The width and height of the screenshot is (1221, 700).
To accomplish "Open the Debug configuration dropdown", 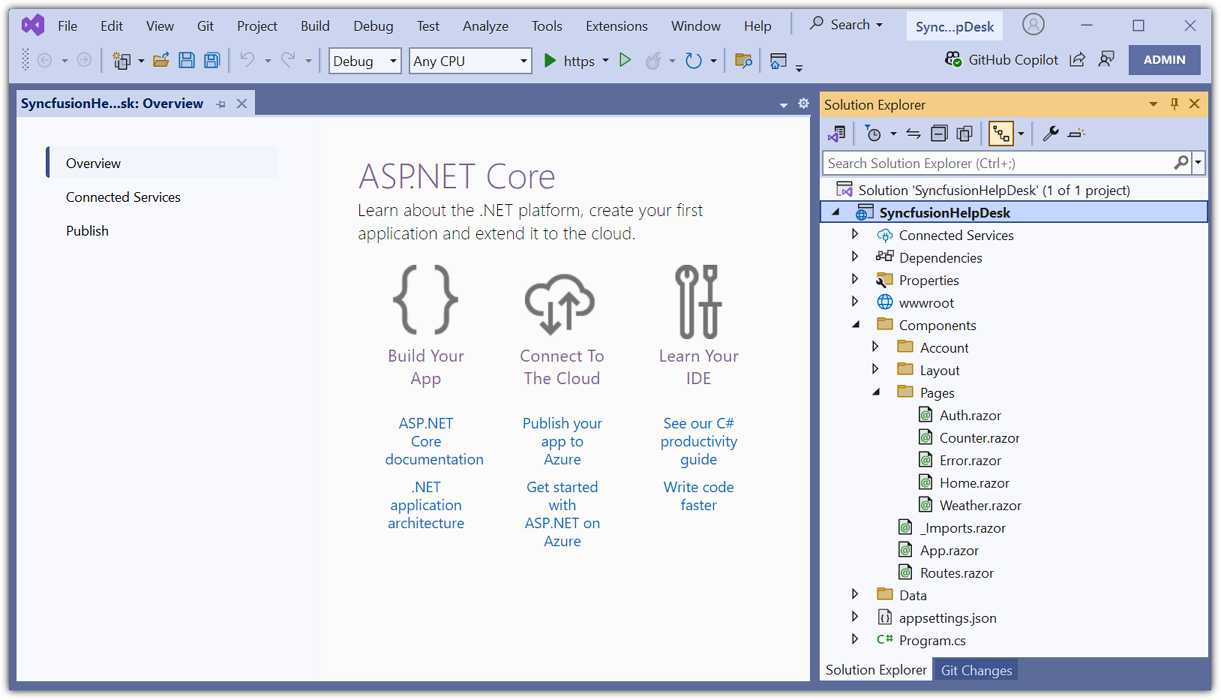I will [x=365, y=61].
